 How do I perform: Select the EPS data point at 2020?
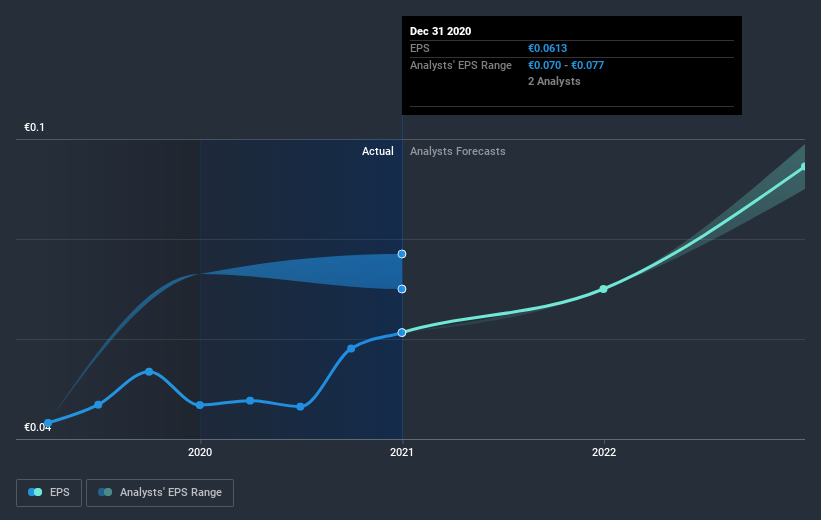pyautogui.click(x=199, y=405)
